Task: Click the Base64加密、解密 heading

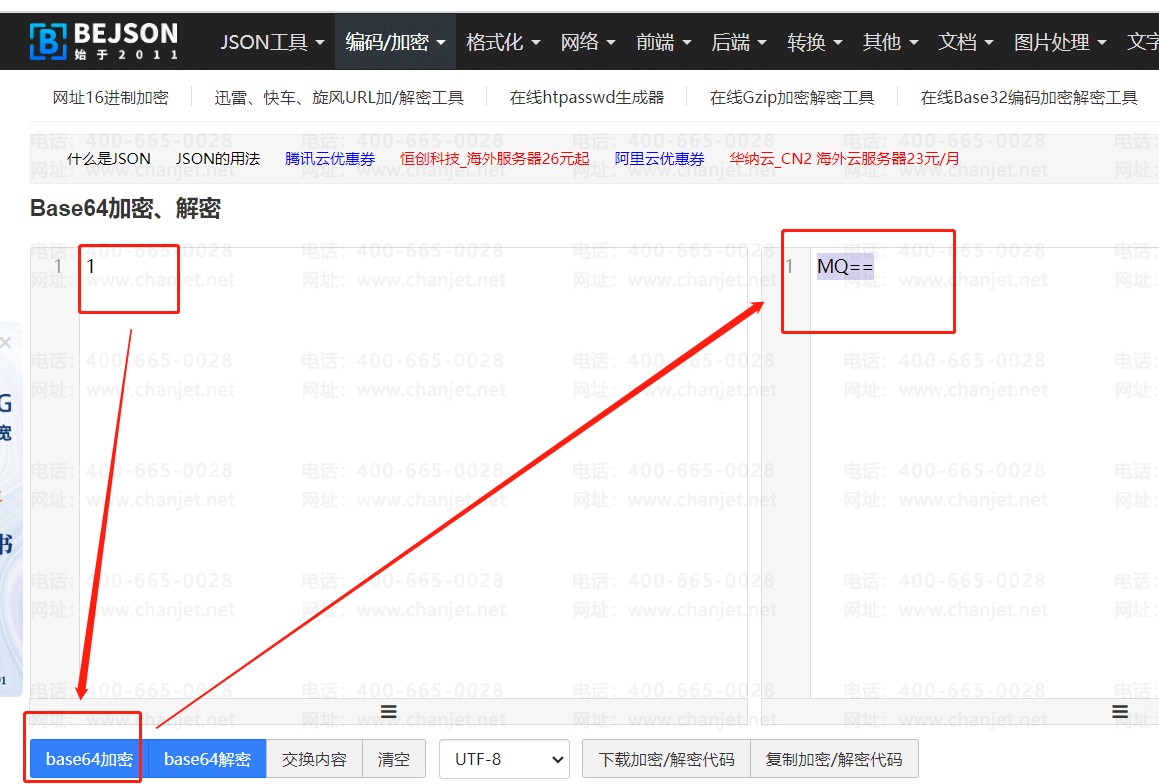Action: (x=125, y=208)
